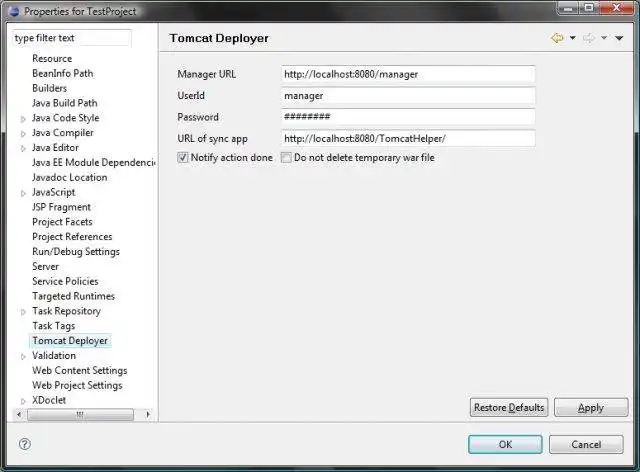This screenshot has width=640, height=472.
Task: Expand the Java Editor node
Action: click(x=23, y=148)
